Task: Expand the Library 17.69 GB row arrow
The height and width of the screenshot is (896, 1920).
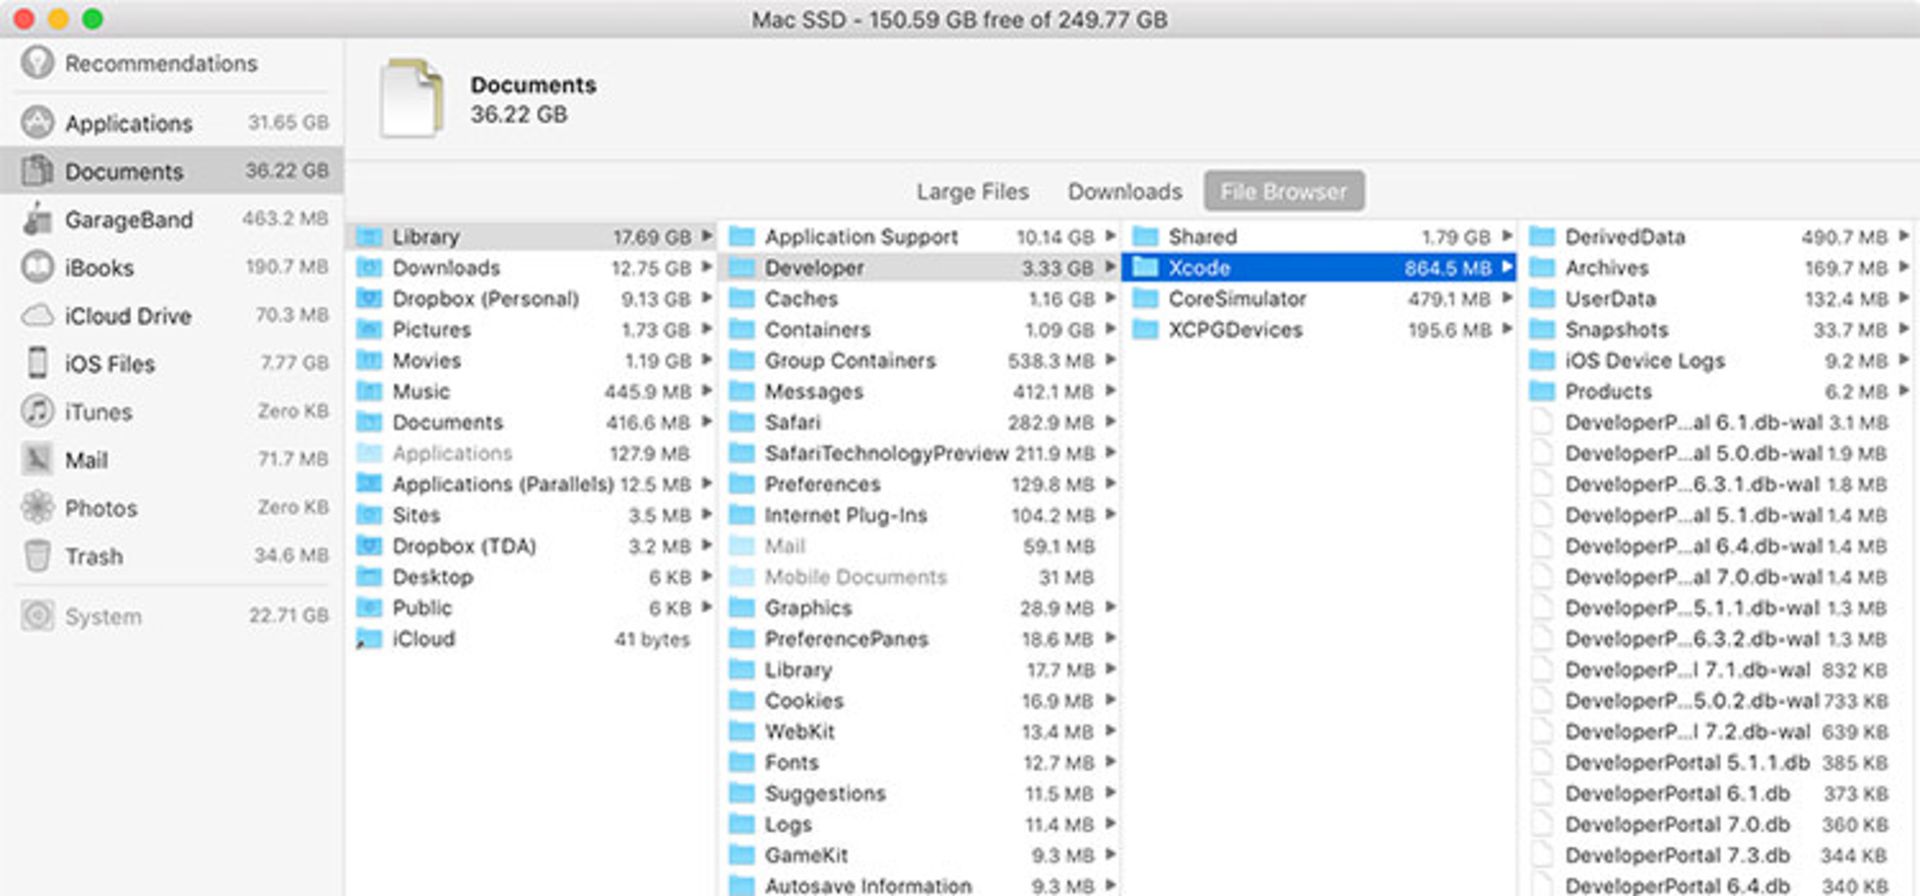Action: [707, 236]
